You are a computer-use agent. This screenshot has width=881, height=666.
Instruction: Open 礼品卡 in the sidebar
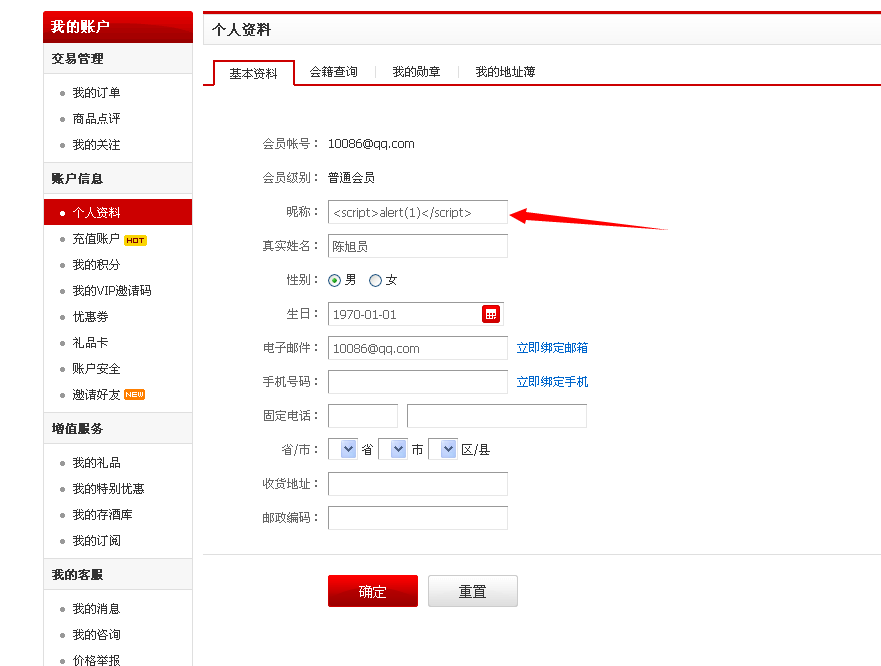point(90,343)
